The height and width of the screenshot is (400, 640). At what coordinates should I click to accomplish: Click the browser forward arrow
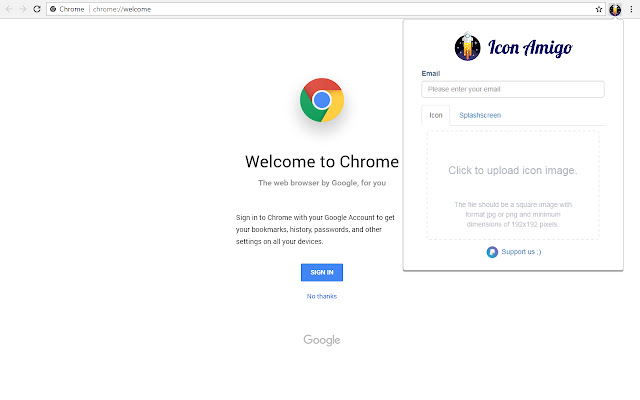point(23,9)
